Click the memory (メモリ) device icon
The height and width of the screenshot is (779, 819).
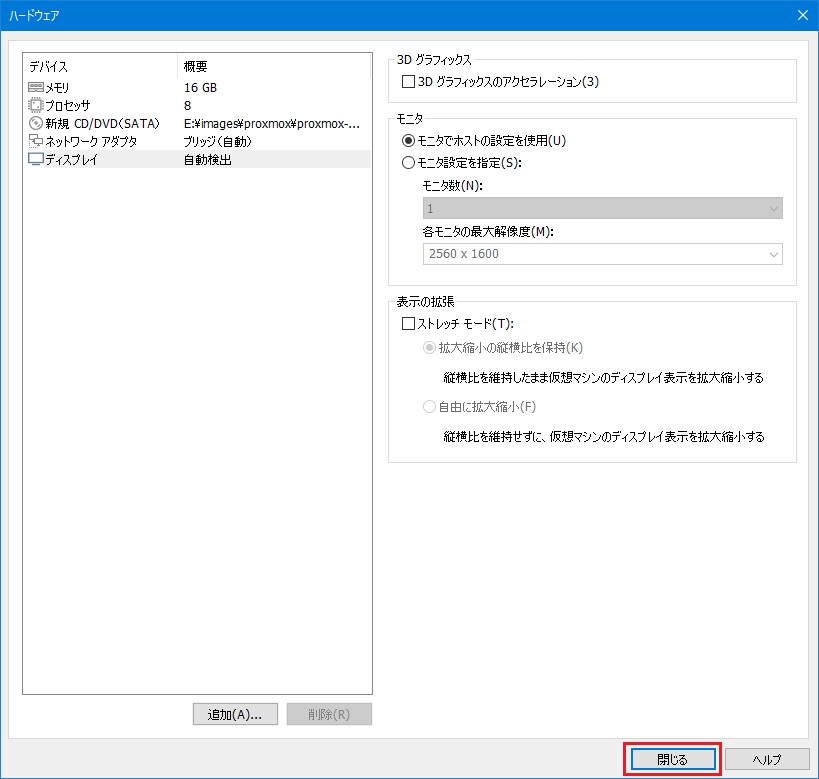(36, 87)
